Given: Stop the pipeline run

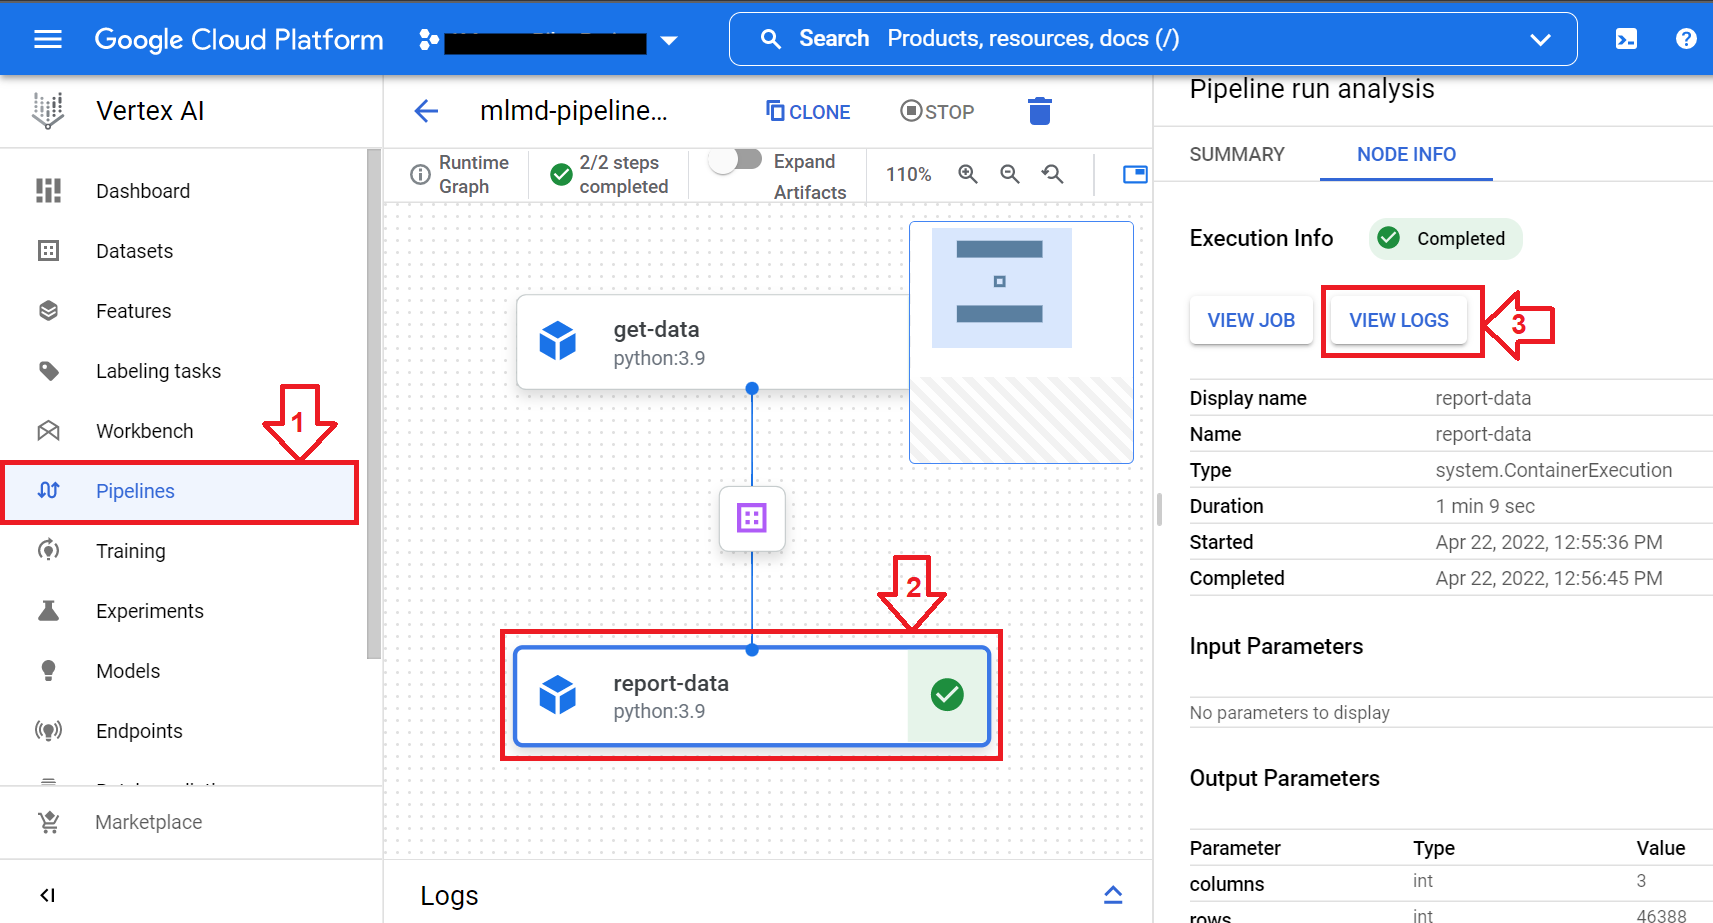Looking at the screenshot, I should point(937,112).
